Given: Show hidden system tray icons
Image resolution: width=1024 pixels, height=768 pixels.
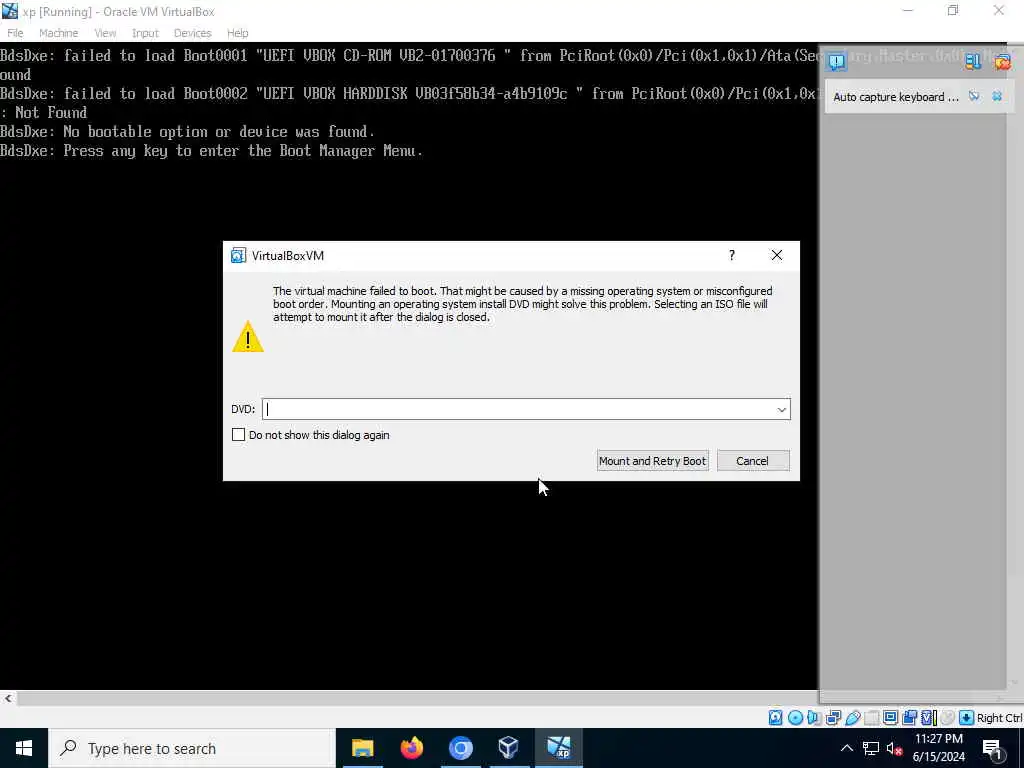Looking at the screenshot, I should coord(846,748).
